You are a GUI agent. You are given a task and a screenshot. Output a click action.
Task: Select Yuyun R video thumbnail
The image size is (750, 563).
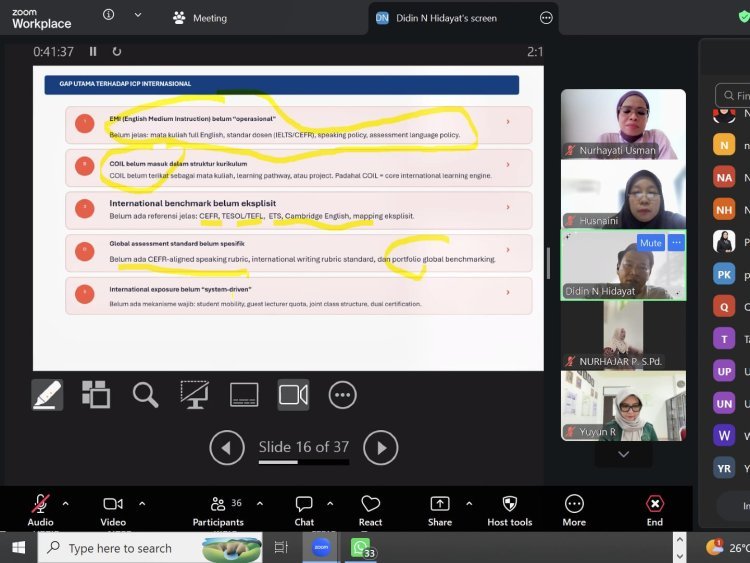(623, 406)
